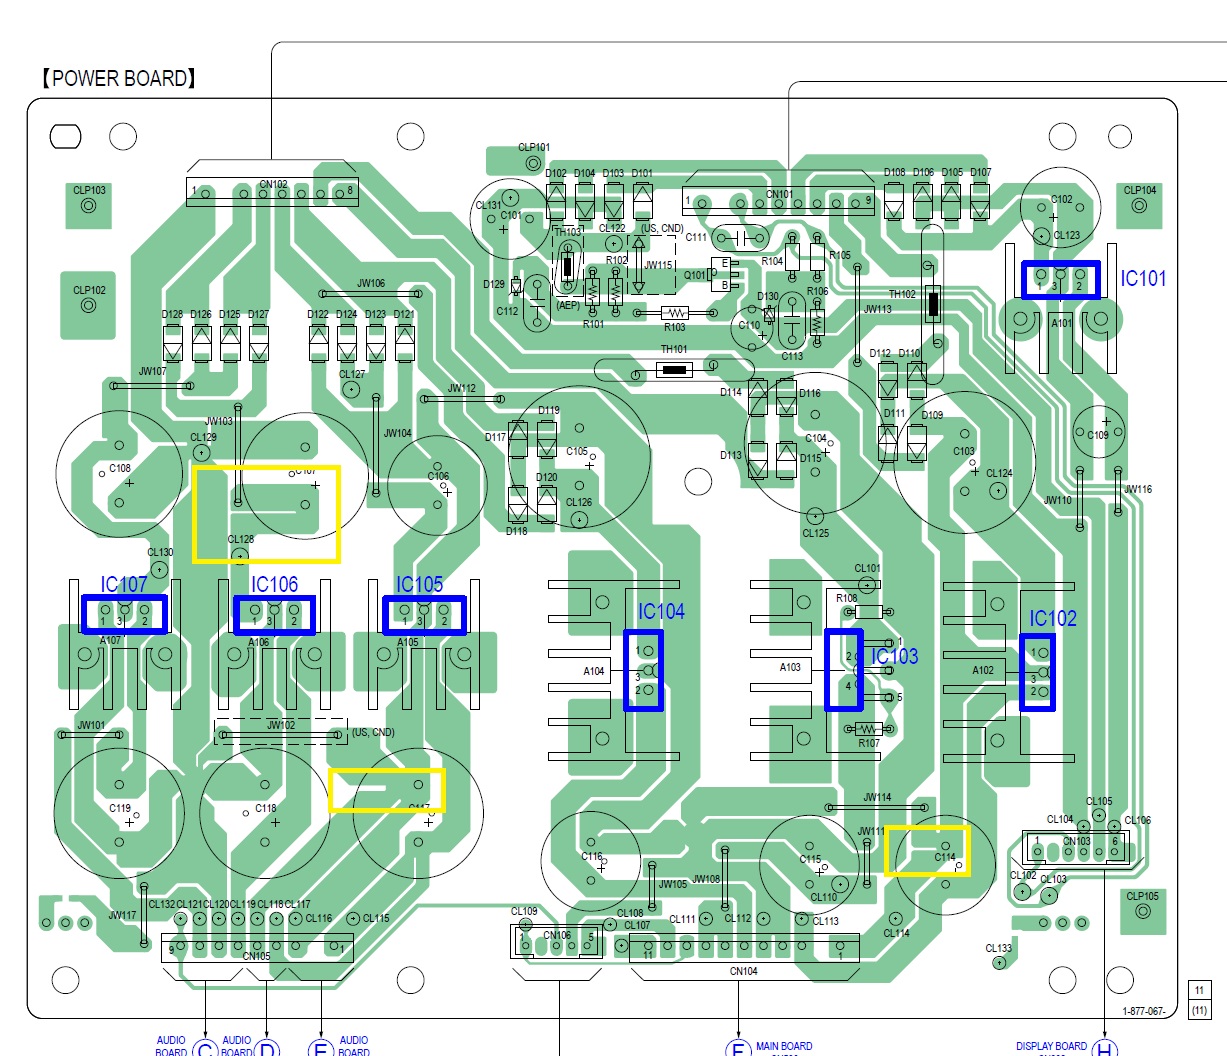
Task: Click the A105 heatsink label
Action: 408,642
